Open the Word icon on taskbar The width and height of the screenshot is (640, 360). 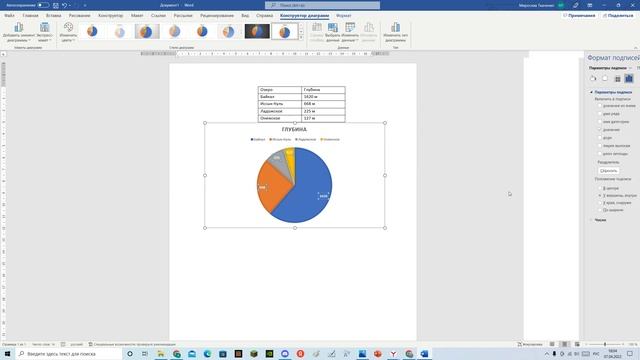424,353
